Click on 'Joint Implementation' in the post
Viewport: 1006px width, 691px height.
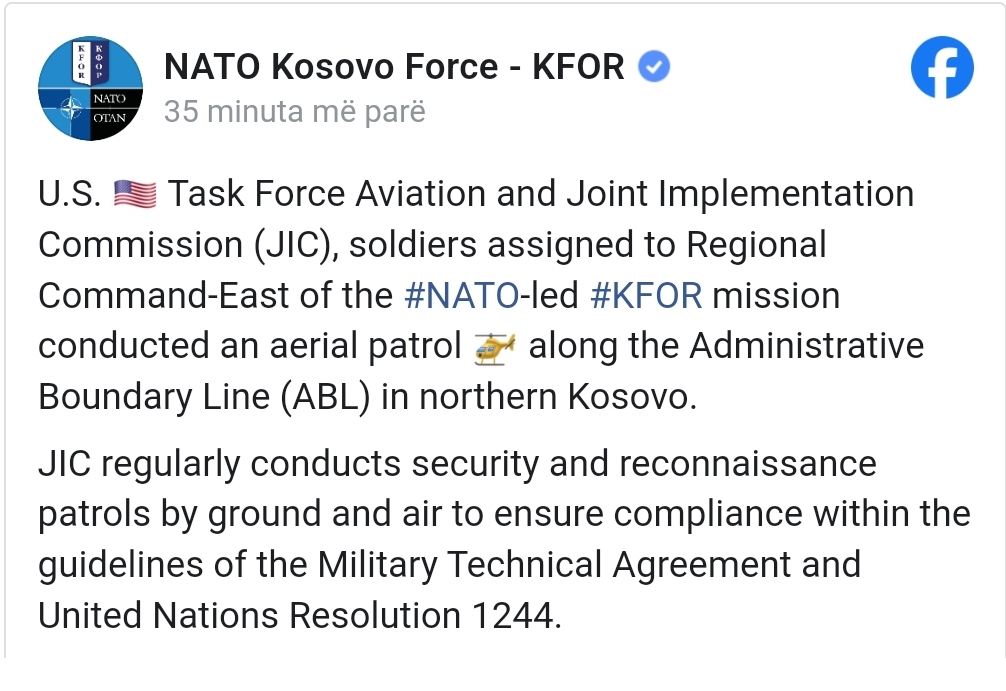[740, 195]
